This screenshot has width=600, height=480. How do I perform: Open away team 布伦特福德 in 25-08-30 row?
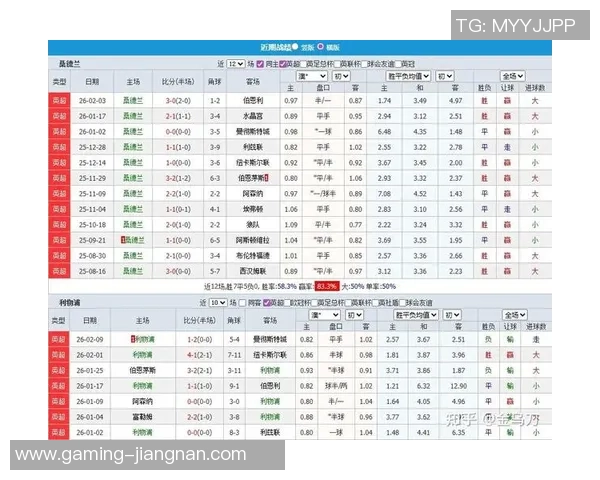pyautogui.click(x=253, y=256)
